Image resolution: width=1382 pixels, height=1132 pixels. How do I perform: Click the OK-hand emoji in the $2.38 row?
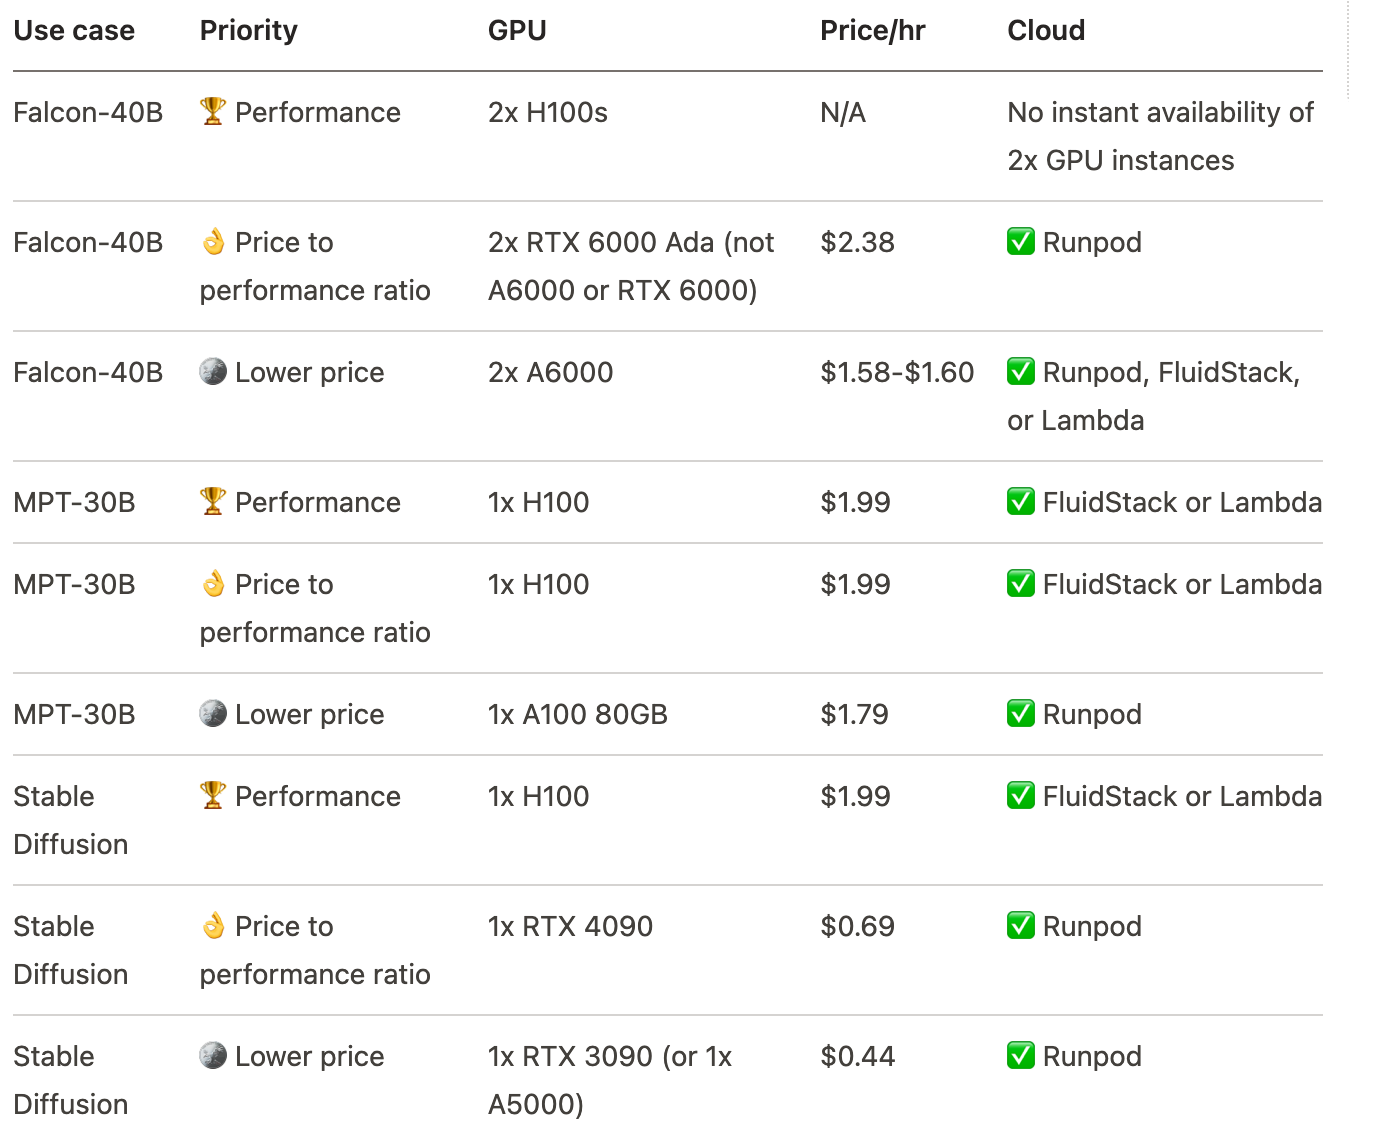pos(213,241)
